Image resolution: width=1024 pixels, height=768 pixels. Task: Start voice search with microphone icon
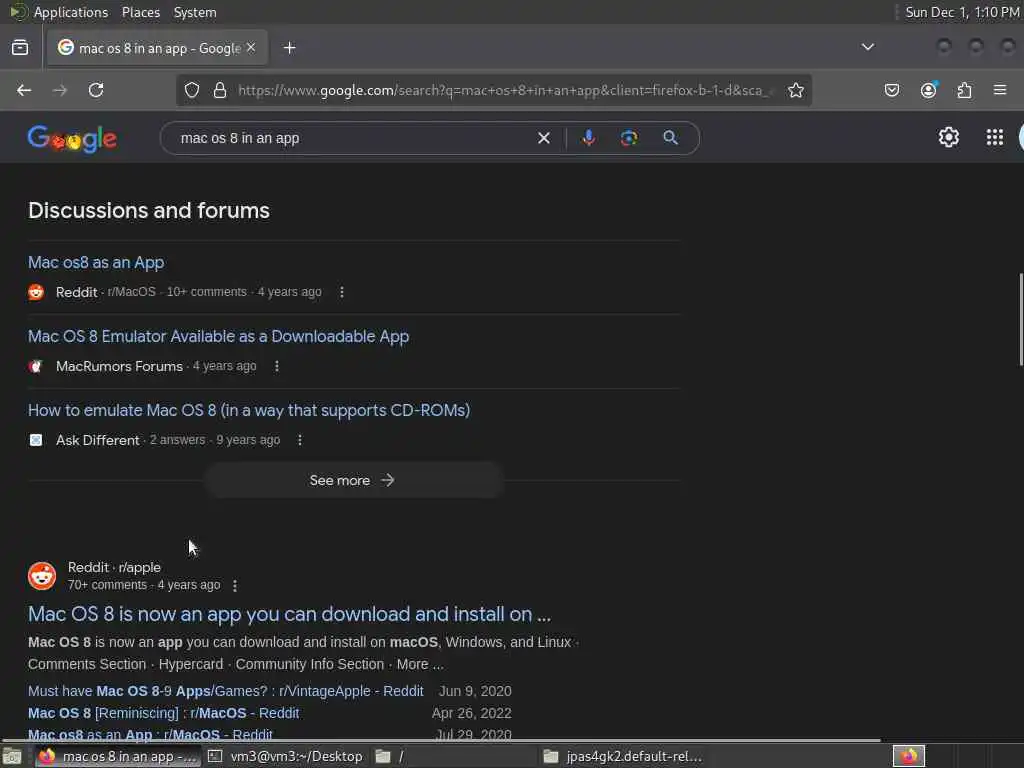pos(588,138)
